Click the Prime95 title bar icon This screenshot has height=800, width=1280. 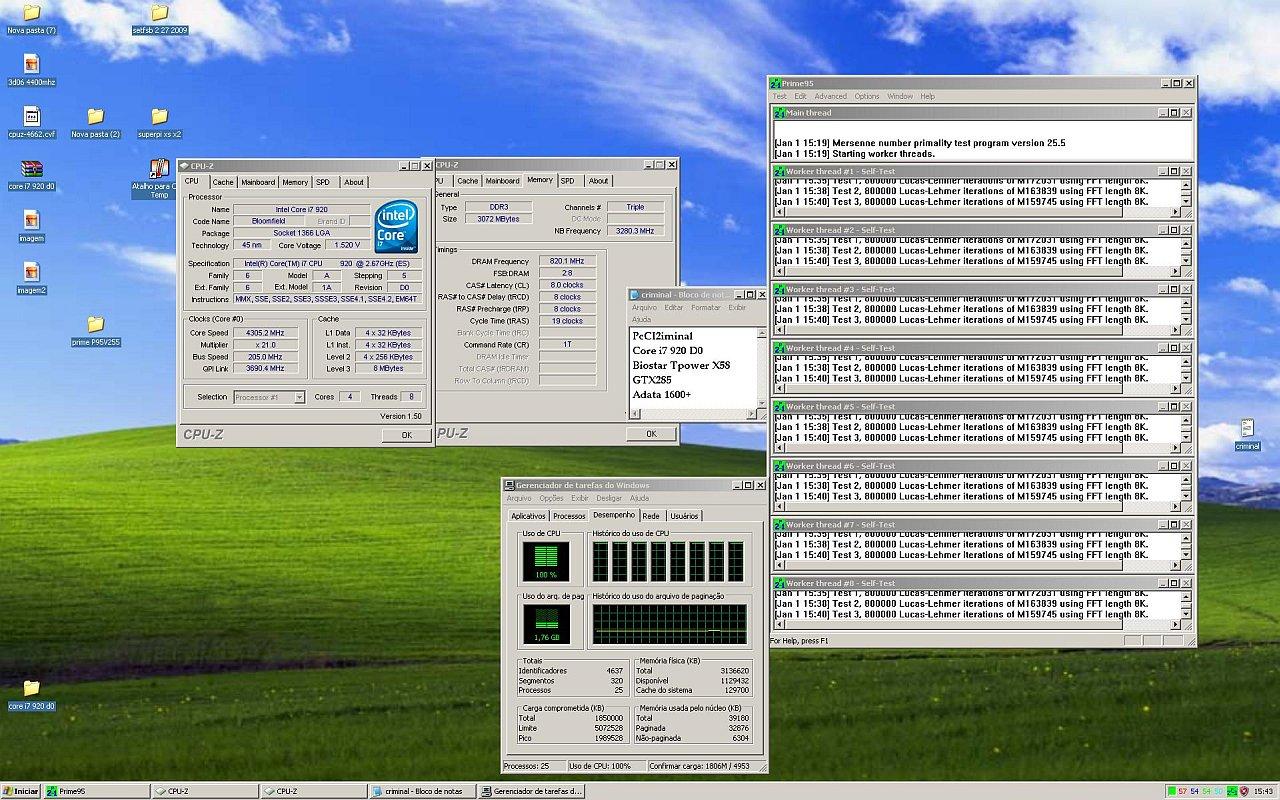click(776, 83)
